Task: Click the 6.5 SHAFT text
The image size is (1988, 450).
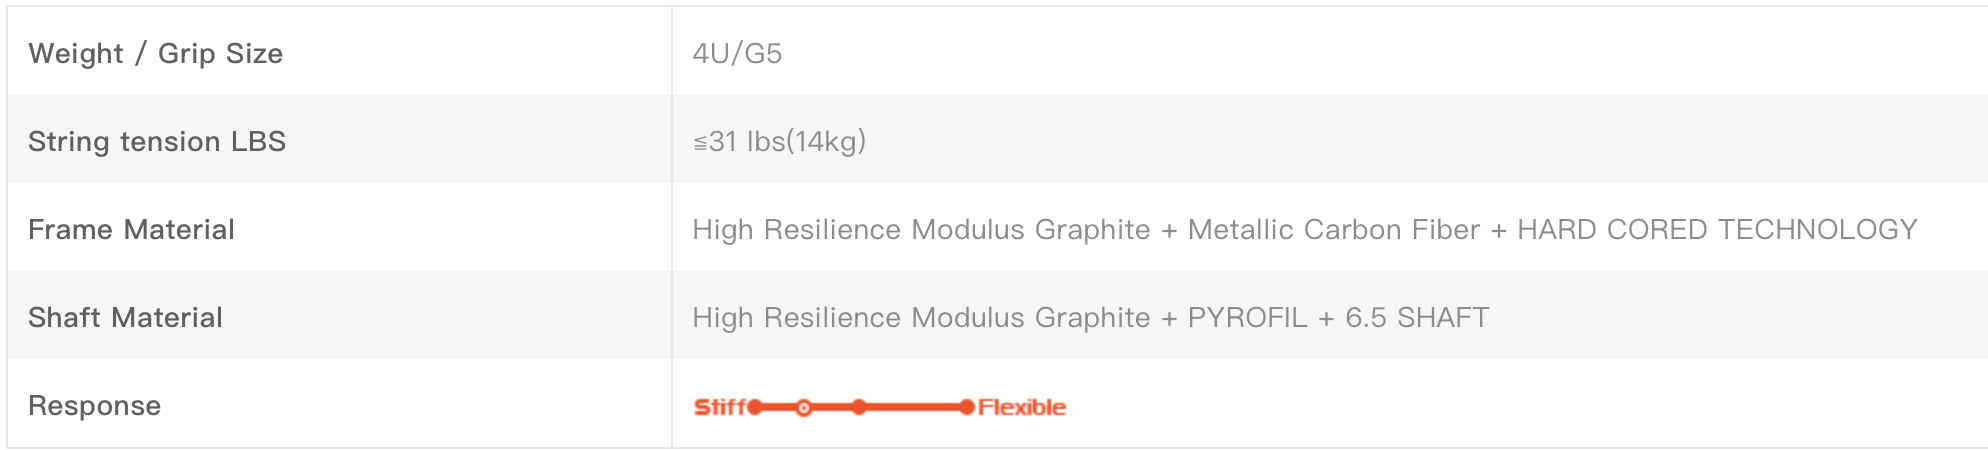Action: [x=1417, y=318]
